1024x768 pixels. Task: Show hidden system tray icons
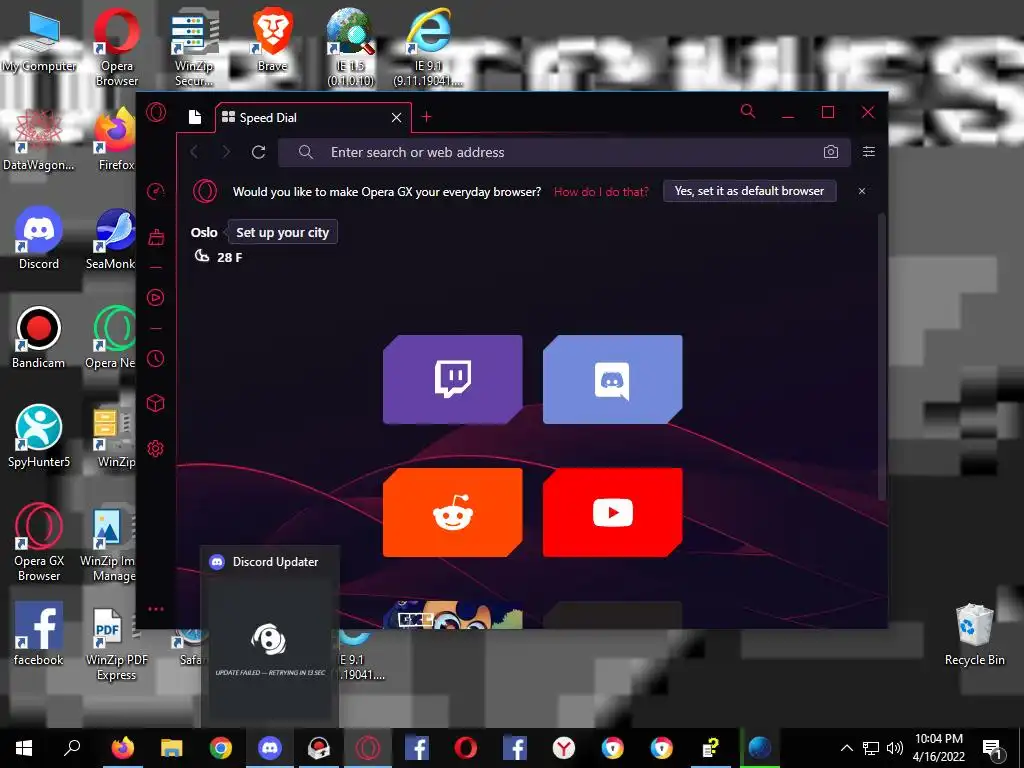pos(846,748)
